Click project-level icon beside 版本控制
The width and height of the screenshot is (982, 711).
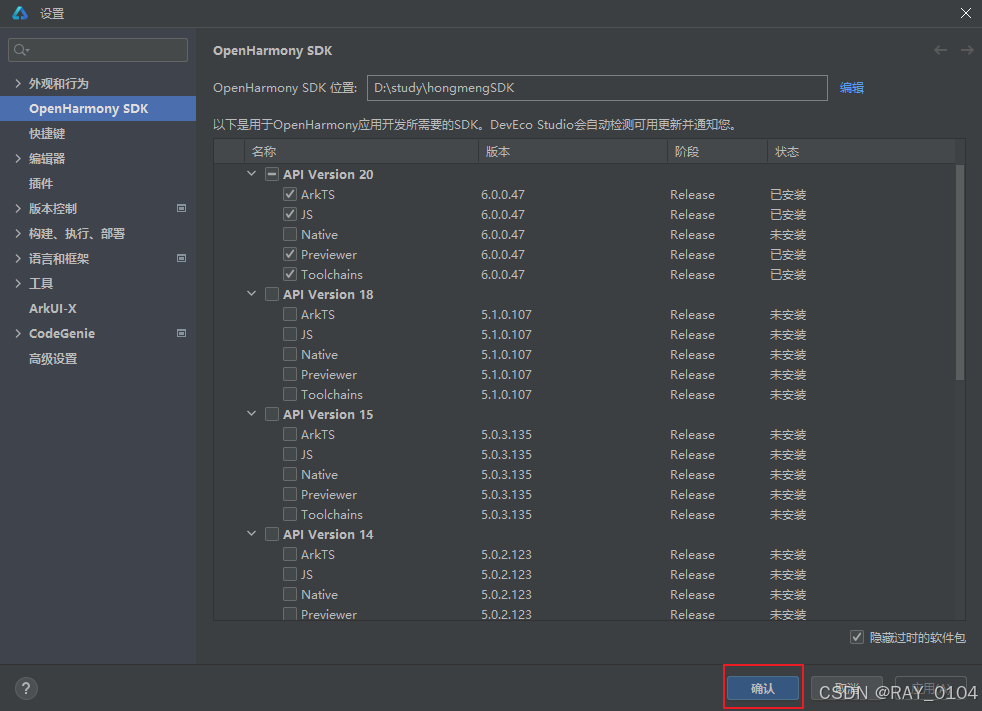(182, 208)
